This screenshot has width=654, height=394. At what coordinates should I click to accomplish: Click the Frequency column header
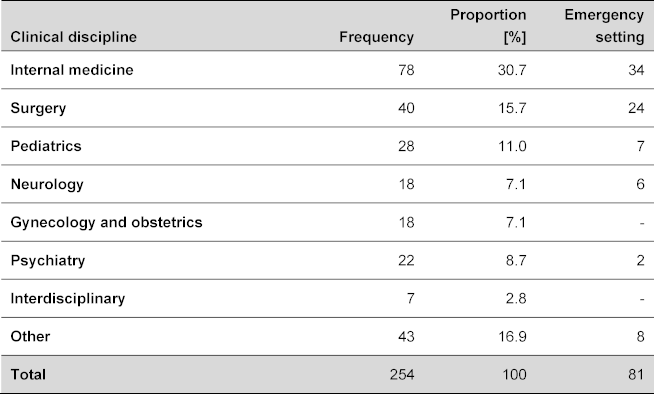[x=377, y=37]
